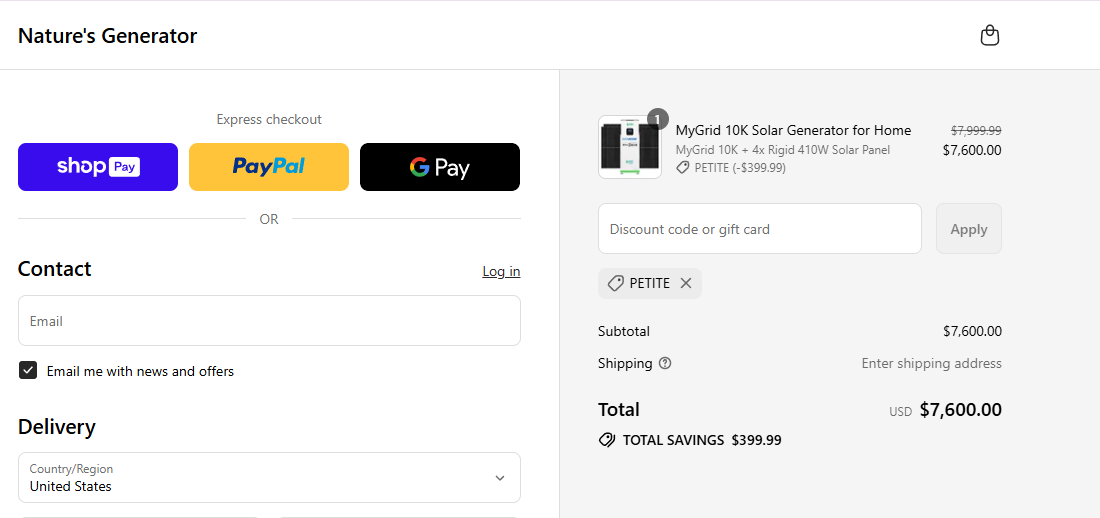This screenshot has height=518, width=1100.
Task: Click the Nature's Generator store name
Action: pyautogui.click(x=107, y=36)
